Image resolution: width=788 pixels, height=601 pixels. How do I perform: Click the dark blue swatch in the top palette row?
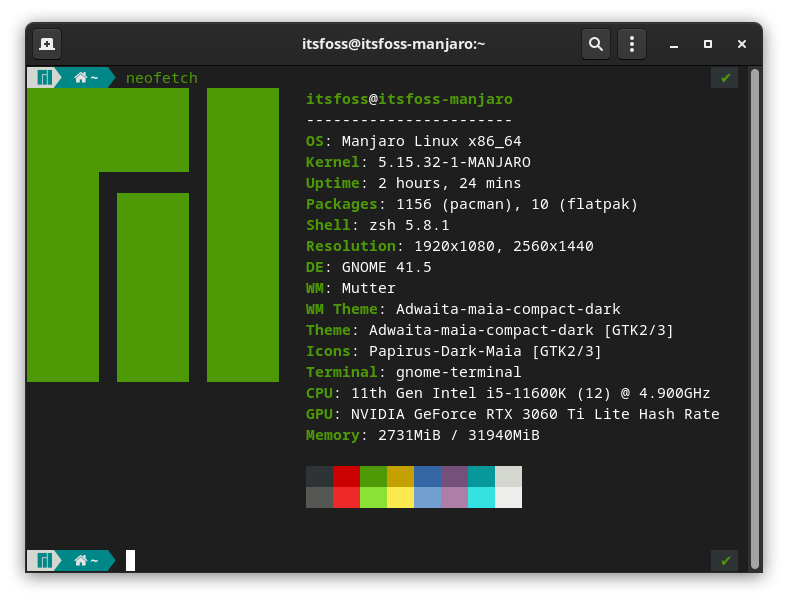click(427, 476)
